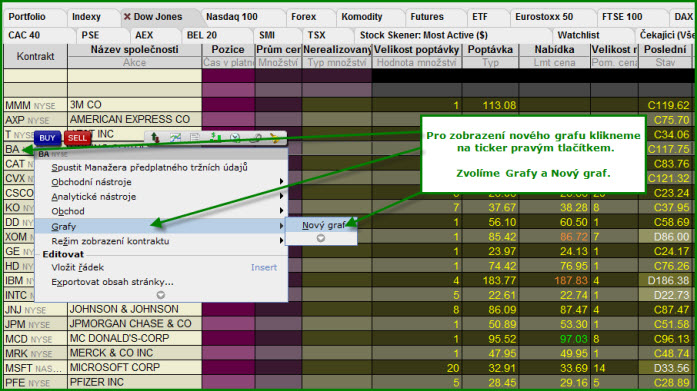697x391 pixels.
Task: Open the Futures tab
Action: point(427,17)
